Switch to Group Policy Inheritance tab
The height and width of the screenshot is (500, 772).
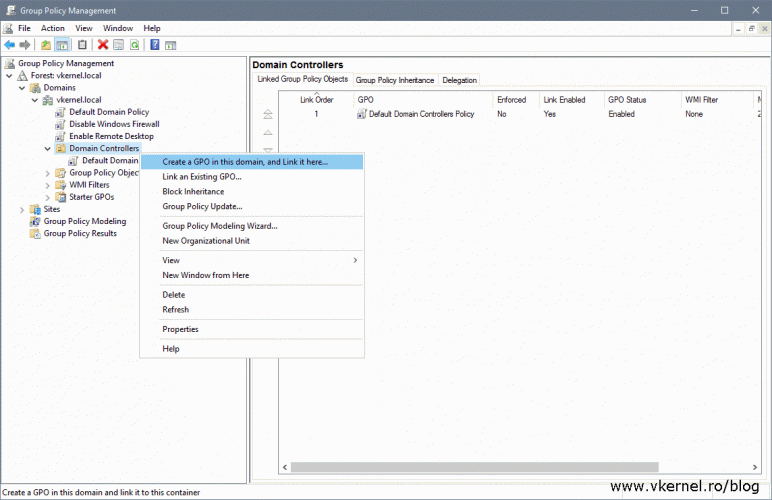[395, 80]
